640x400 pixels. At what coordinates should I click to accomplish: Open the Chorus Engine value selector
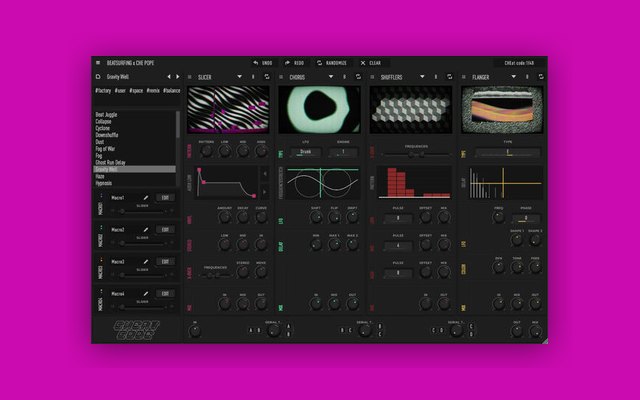tap(343, 153)
